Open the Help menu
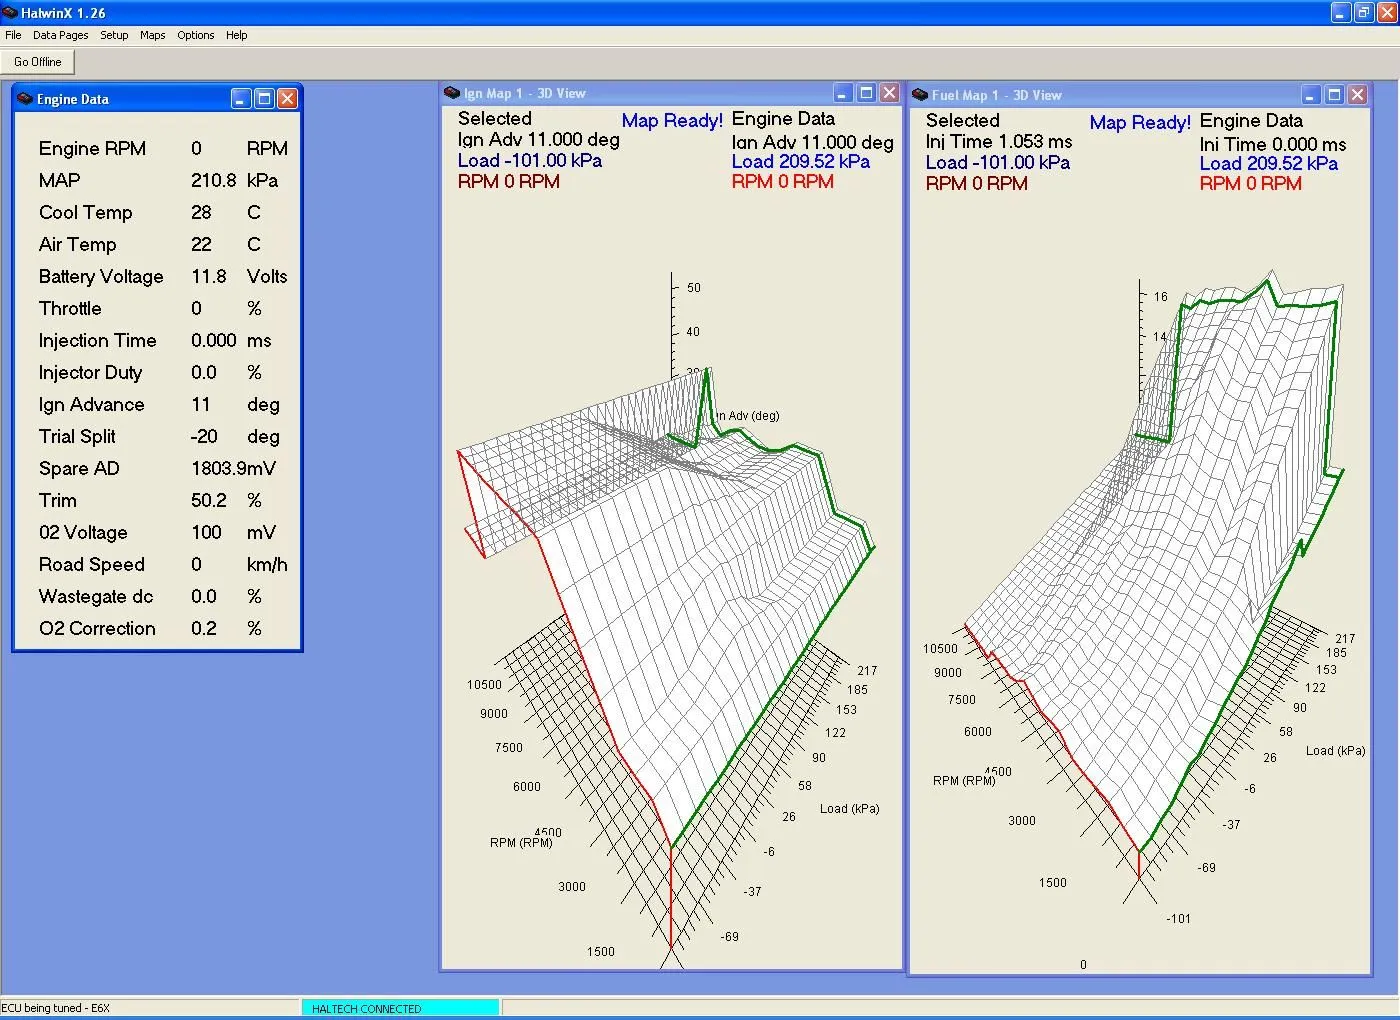 (236, 35)
